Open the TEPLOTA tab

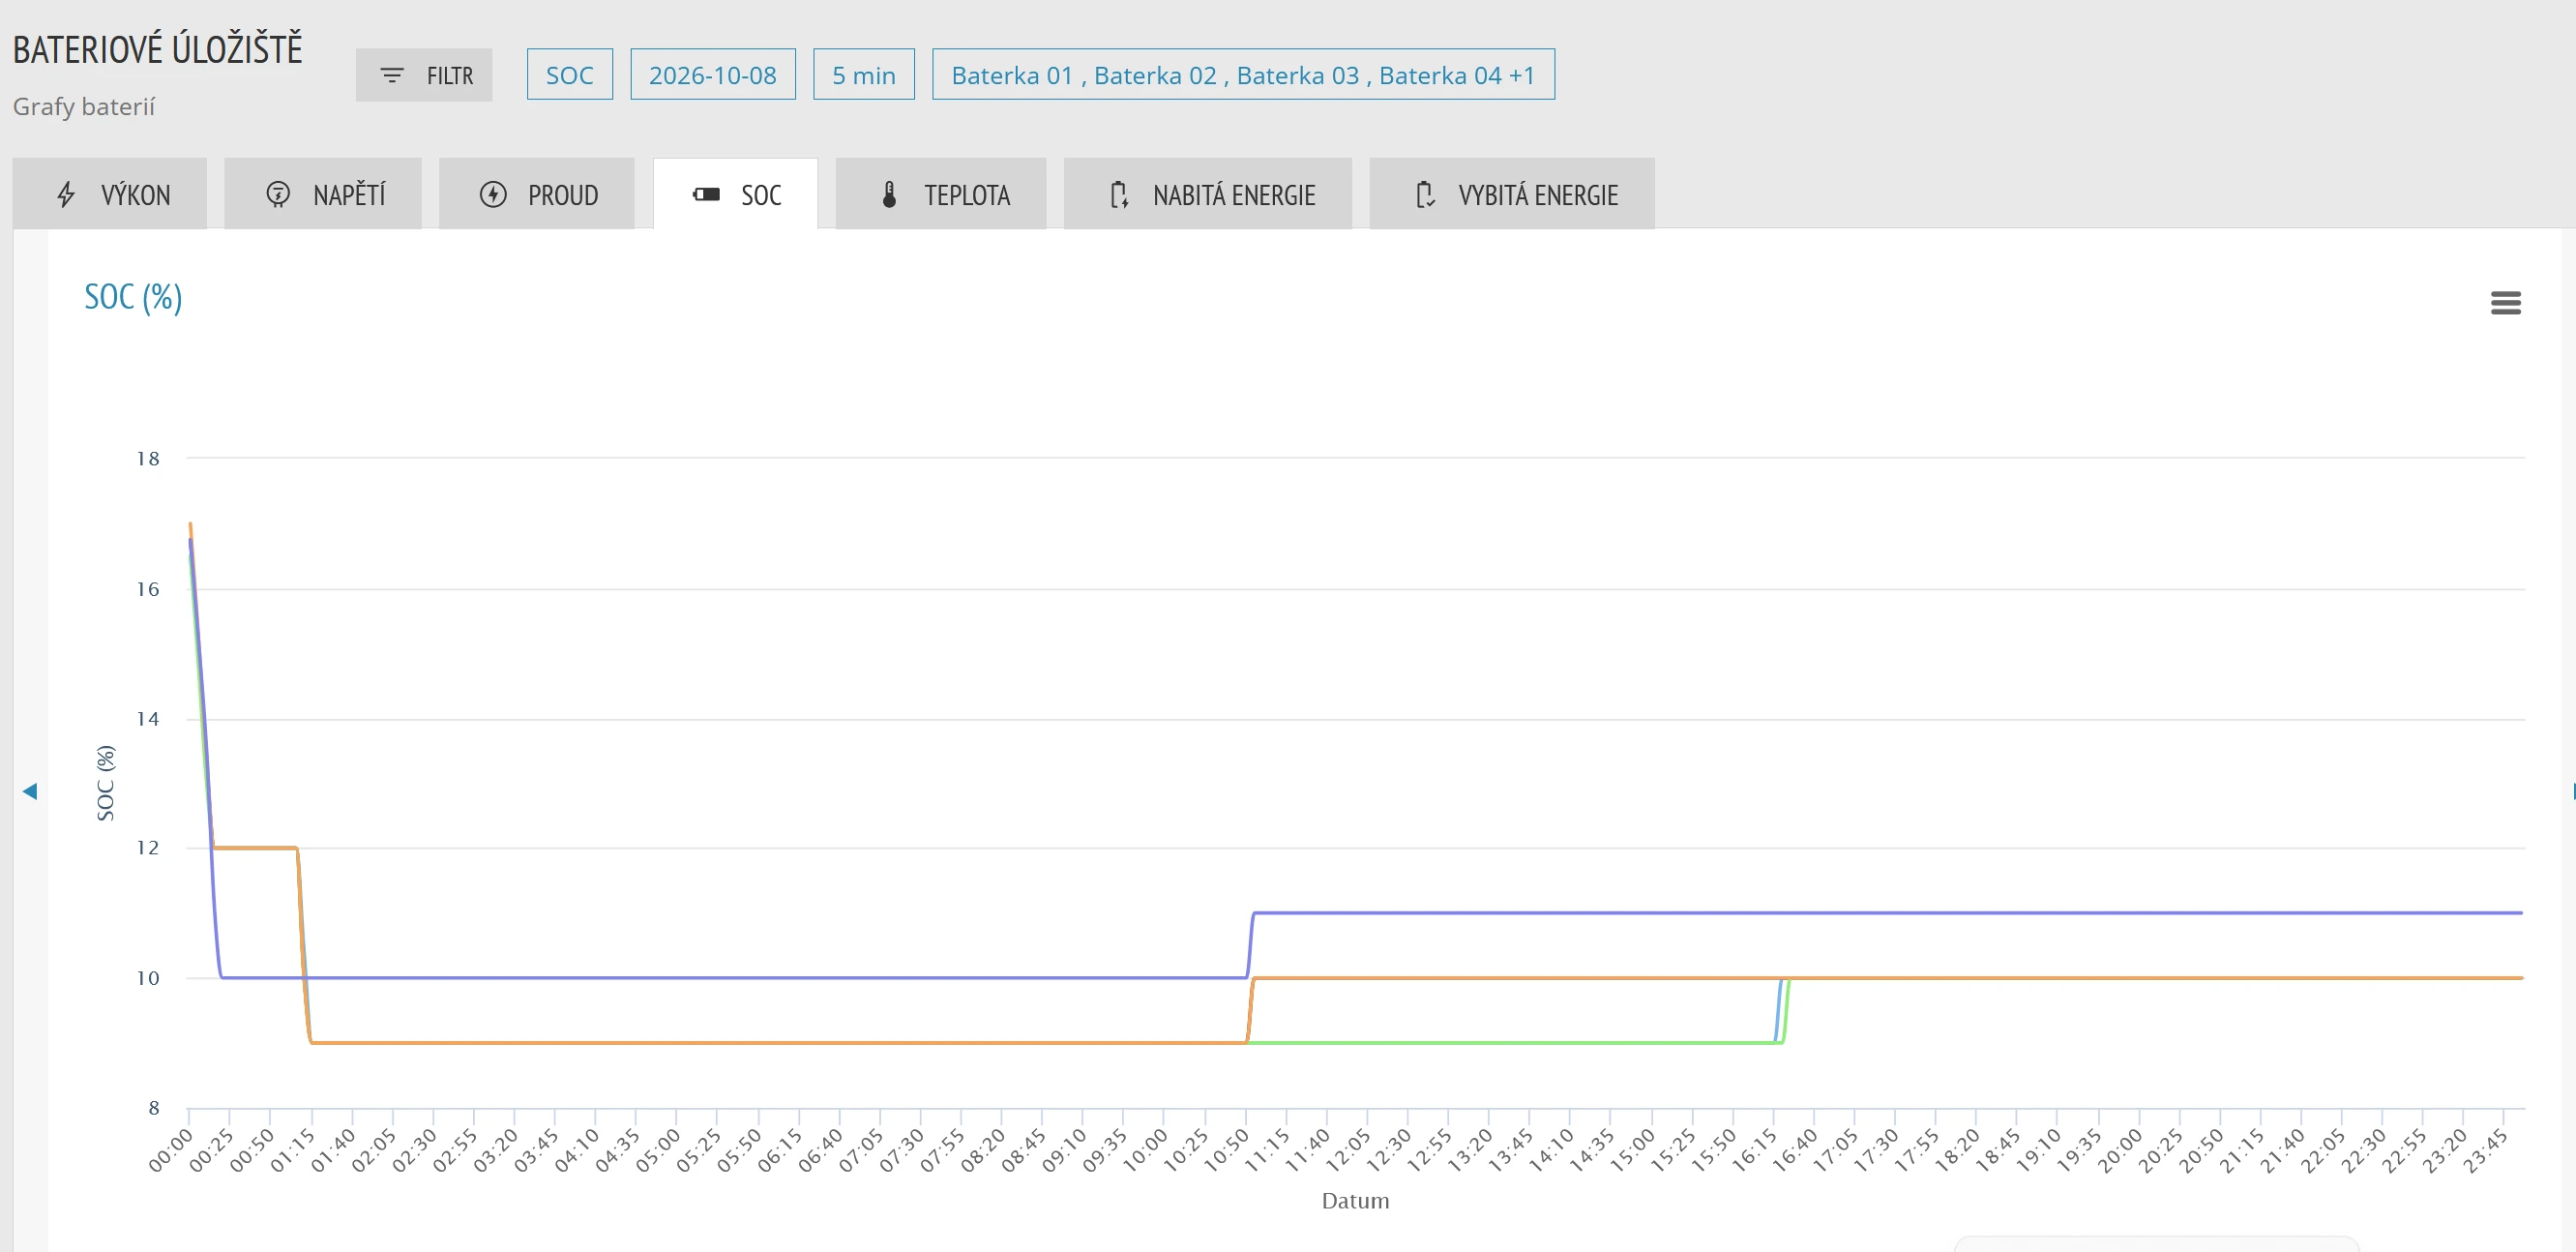(x=941, y=193)
